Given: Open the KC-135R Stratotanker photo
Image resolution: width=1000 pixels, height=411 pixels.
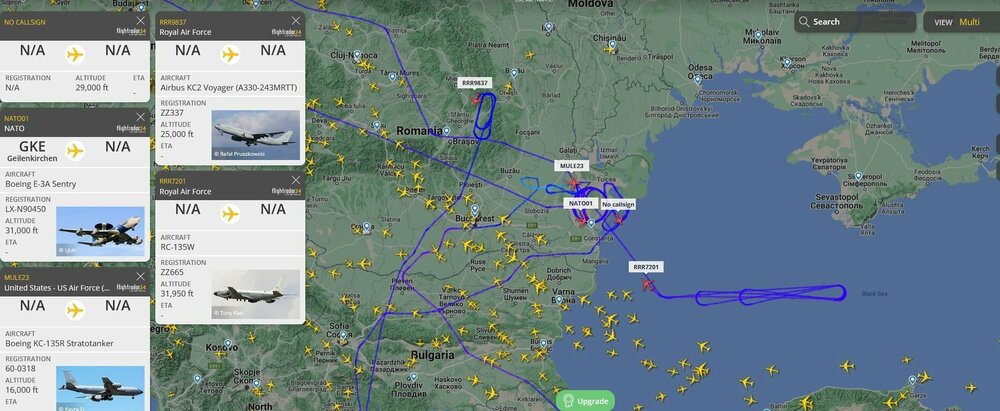Looking at the screenshot, I should click(101, 388).
